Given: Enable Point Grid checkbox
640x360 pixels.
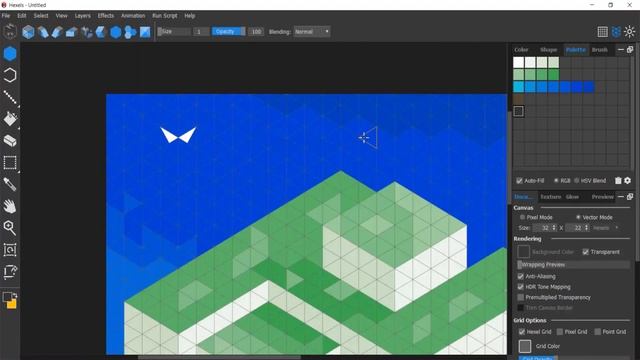Looking at the screenshot, I should (x=598, y=332).
